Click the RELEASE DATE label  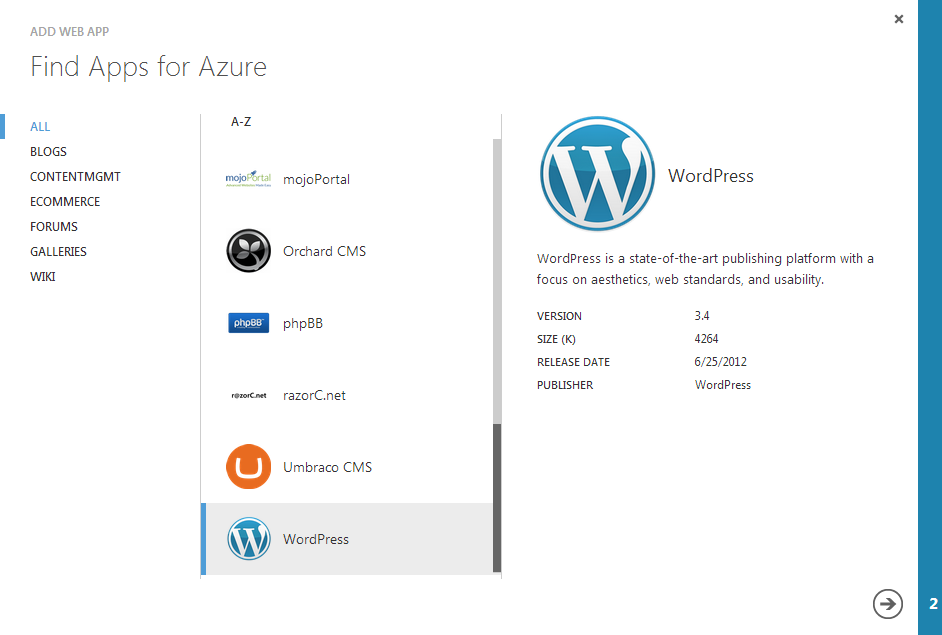pyautogui.click(x=573, y=362)
